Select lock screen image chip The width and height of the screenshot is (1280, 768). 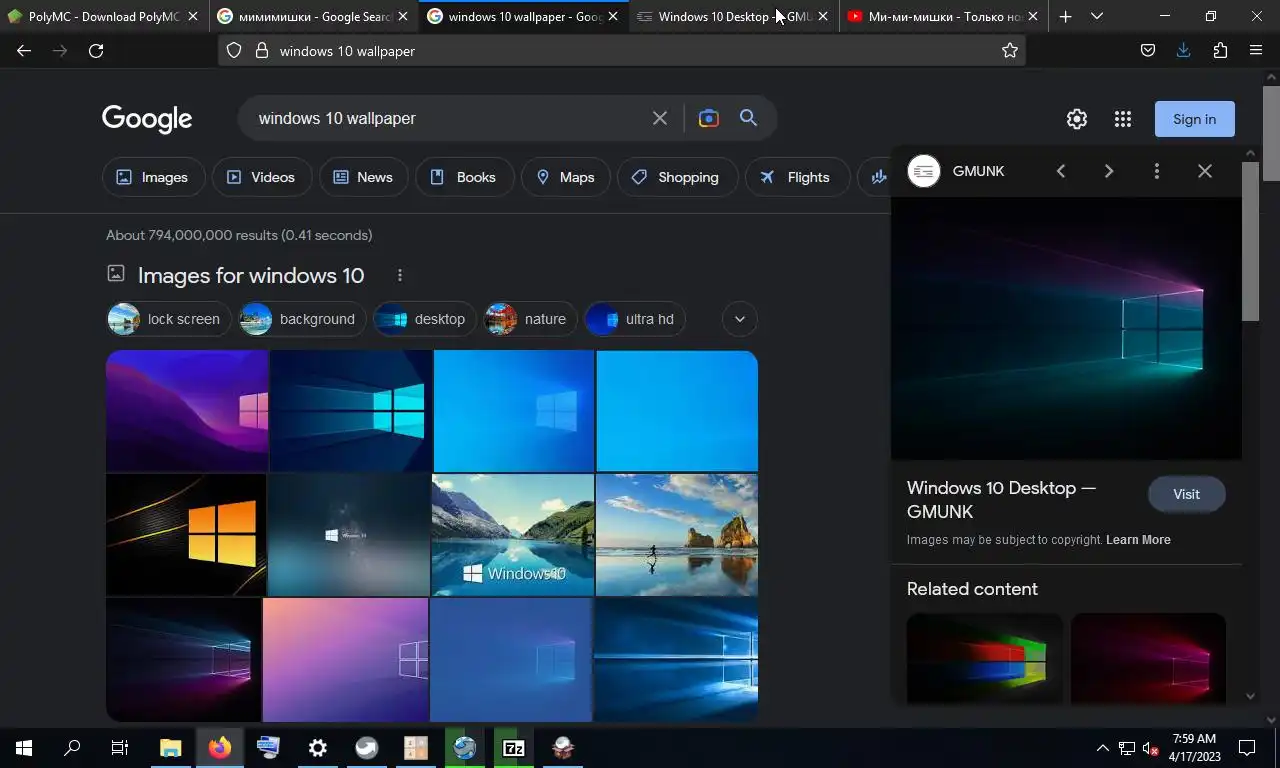169,319
